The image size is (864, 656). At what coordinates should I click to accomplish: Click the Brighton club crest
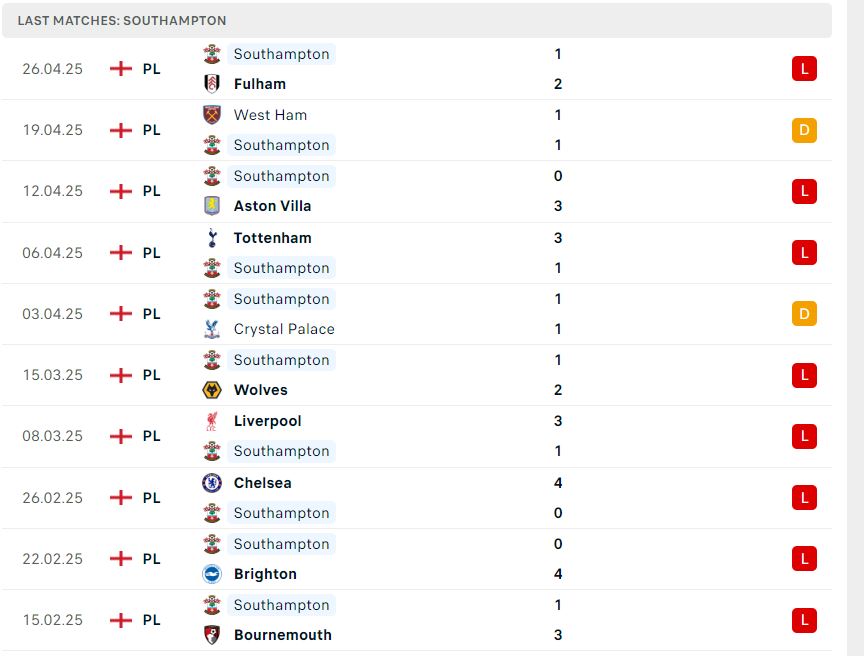pos(212,574)
